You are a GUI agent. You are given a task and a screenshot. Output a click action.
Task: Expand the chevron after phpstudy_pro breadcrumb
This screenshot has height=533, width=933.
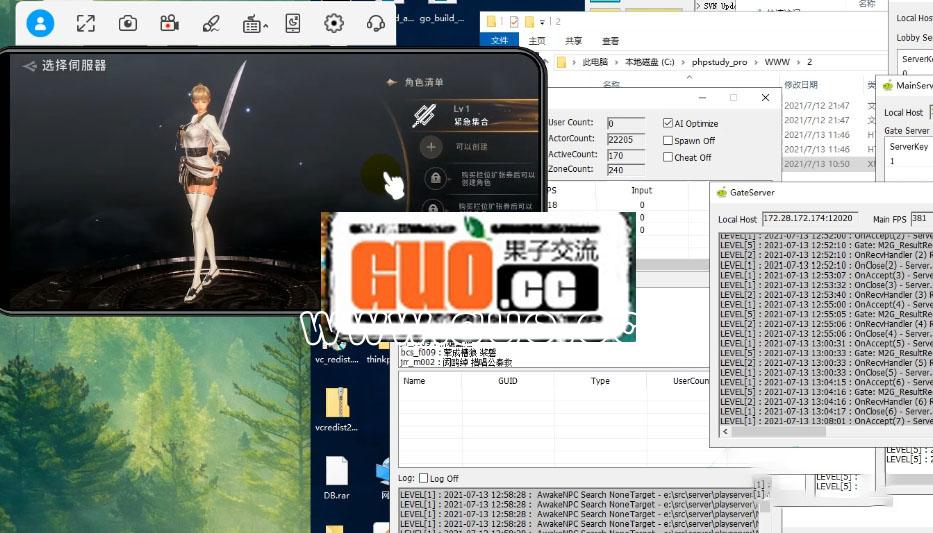756,62
